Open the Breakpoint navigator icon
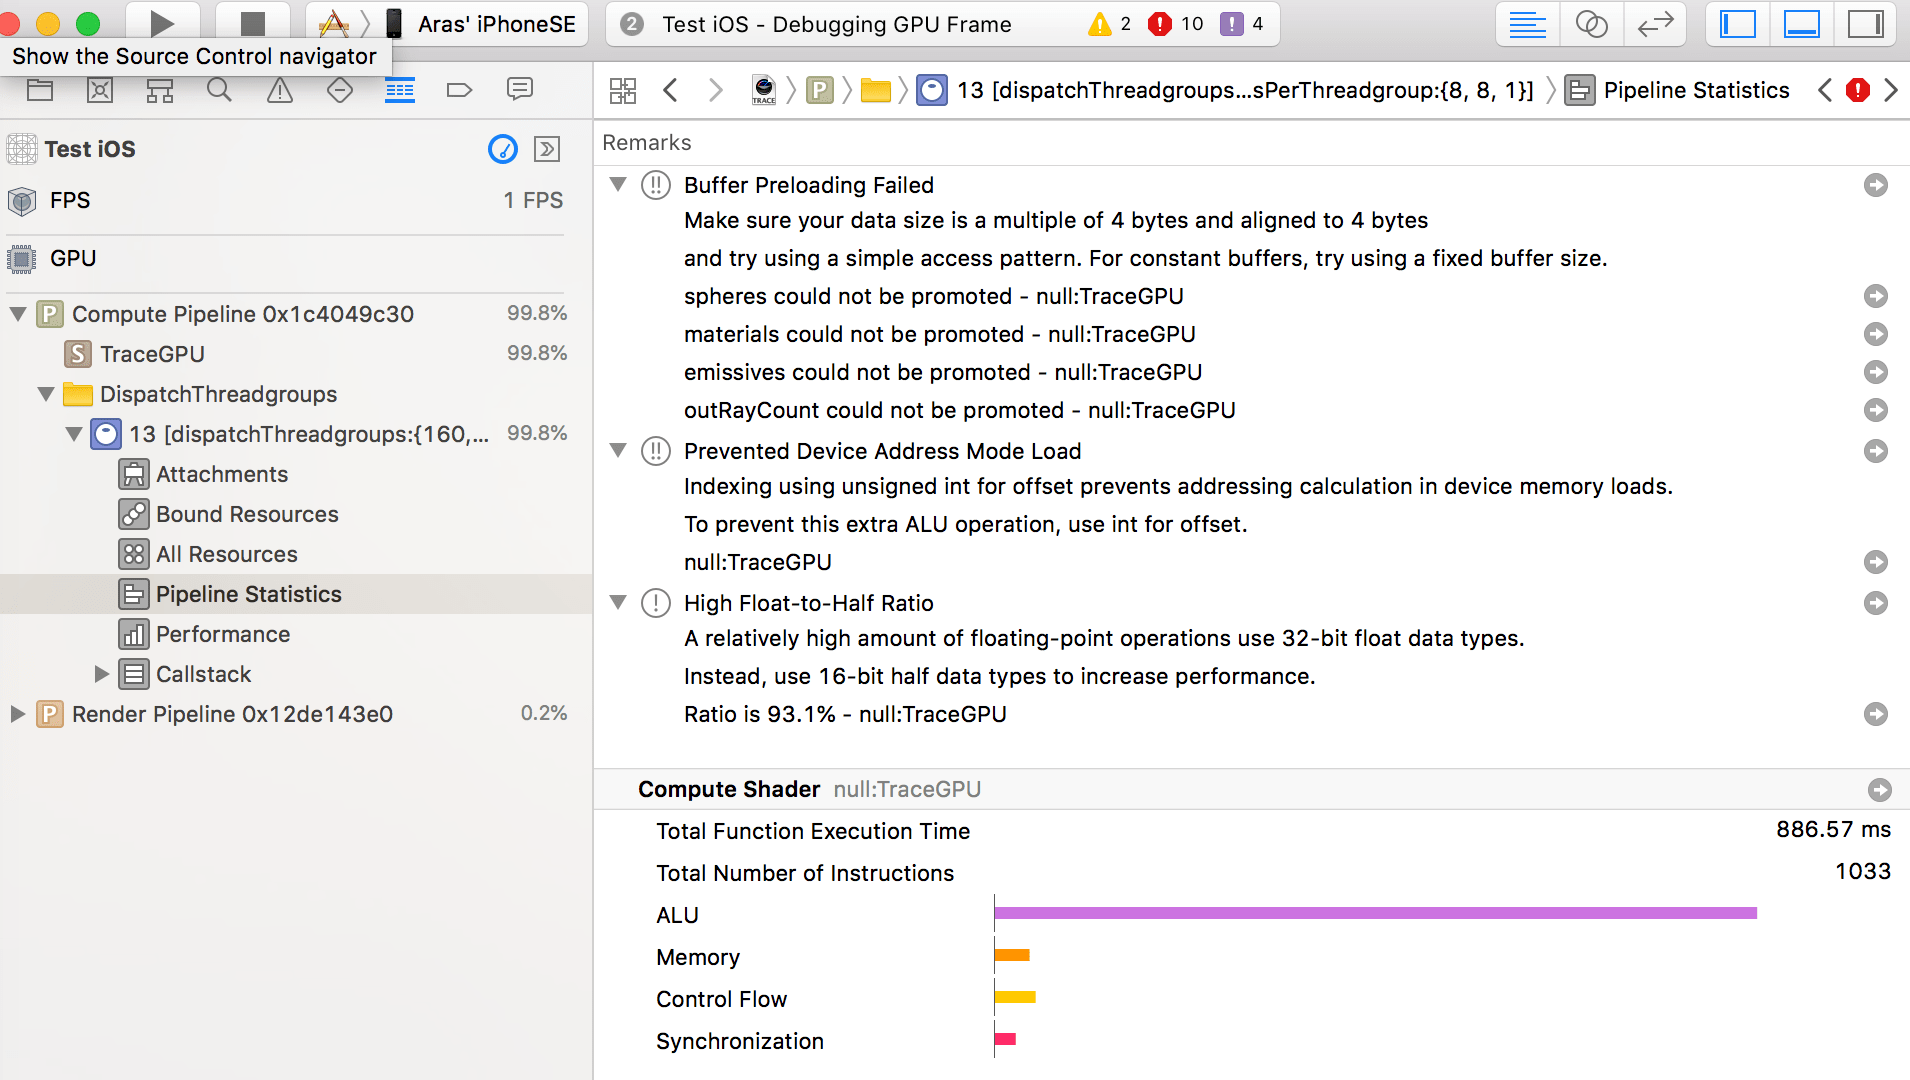 point(460,91)
